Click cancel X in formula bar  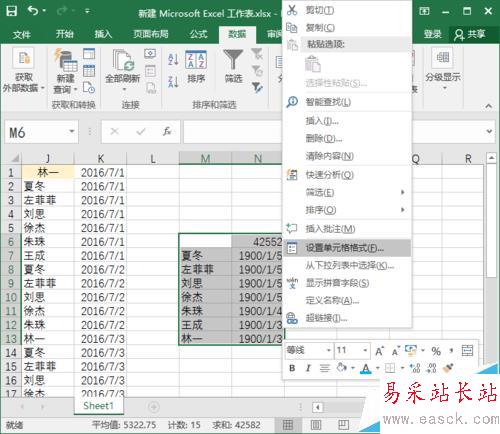click(114, 131)
